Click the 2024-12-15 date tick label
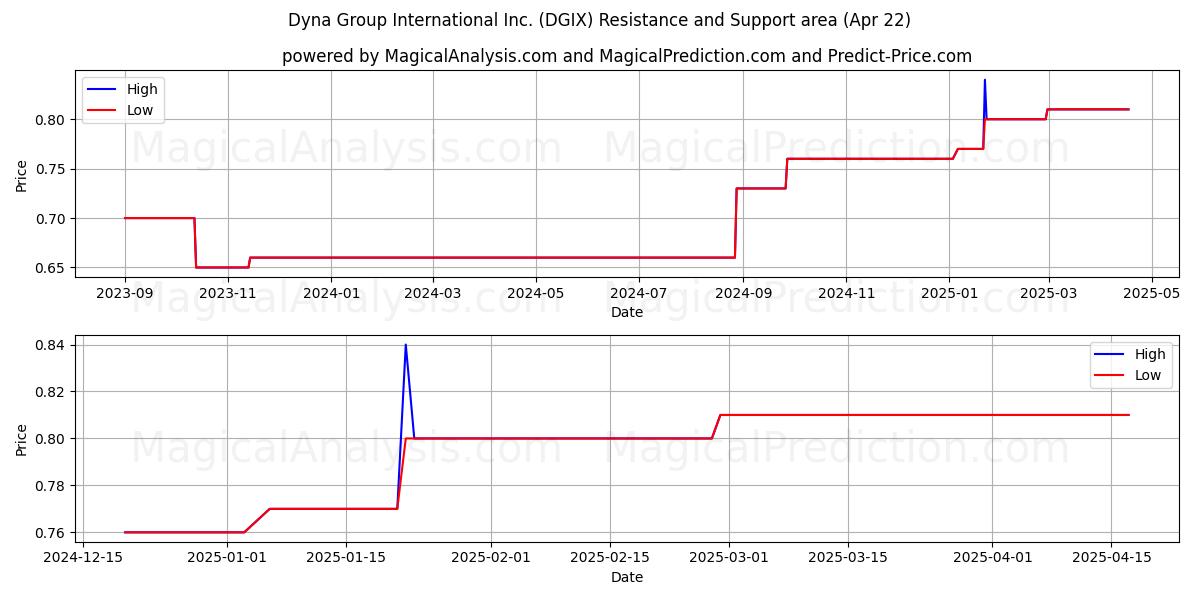This screenshot has height=600, width=1200. (x=83, y=558)
